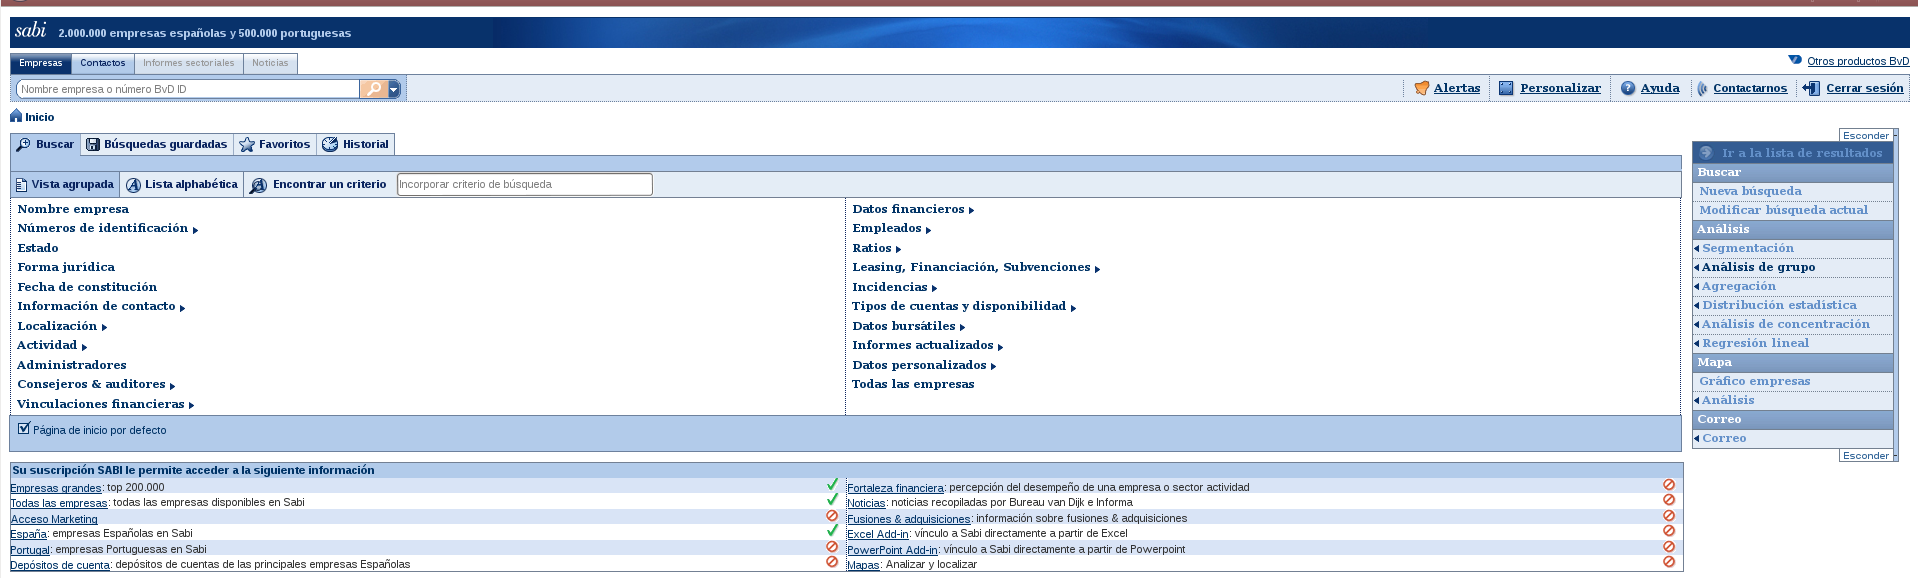Screen dimensions: 1918x578
Task: Open the Noticias tab
Action: (x=270, y=63)
